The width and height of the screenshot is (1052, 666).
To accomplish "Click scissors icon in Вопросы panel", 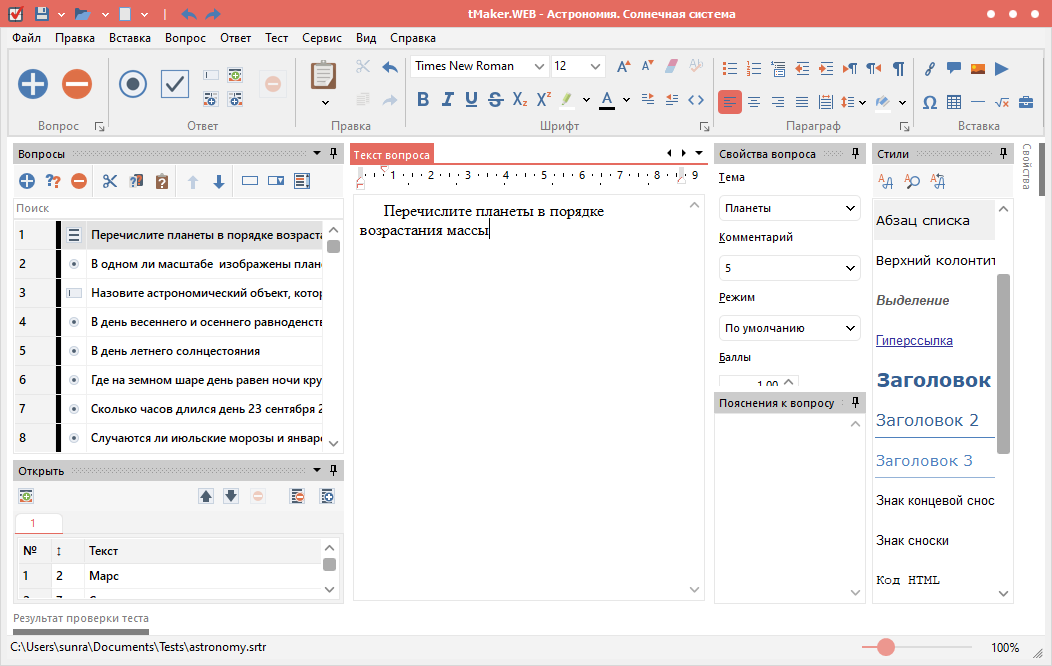I will (110, 181).
